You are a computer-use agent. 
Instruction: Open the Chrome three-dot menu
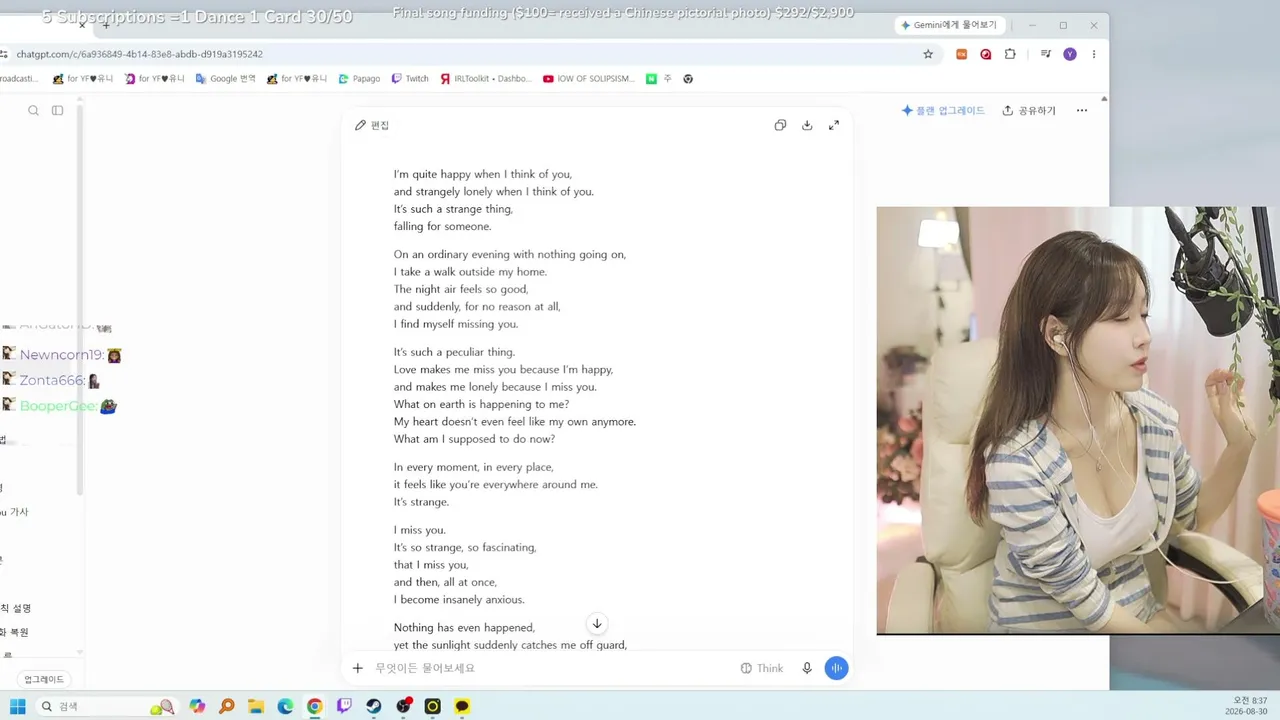click(x=1094, y=54)
